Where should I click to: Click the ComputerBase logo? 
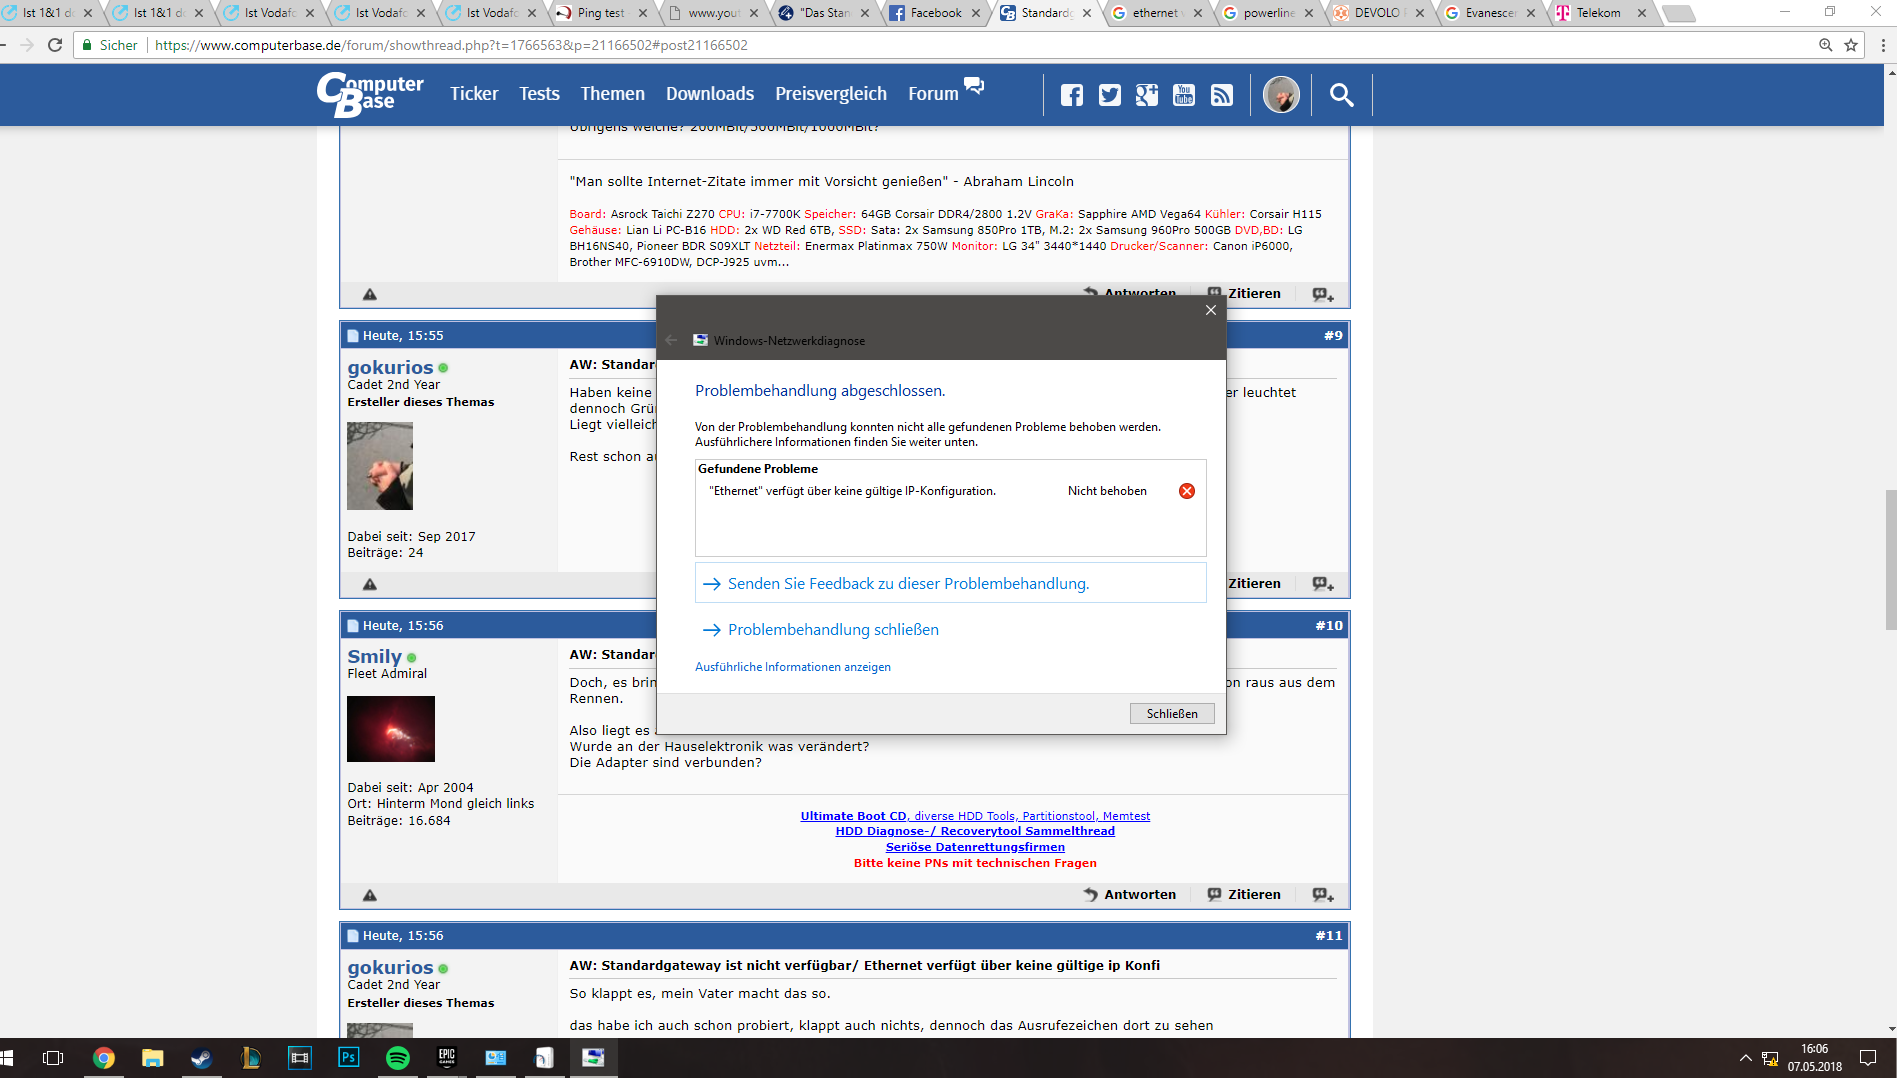point(370,95)
